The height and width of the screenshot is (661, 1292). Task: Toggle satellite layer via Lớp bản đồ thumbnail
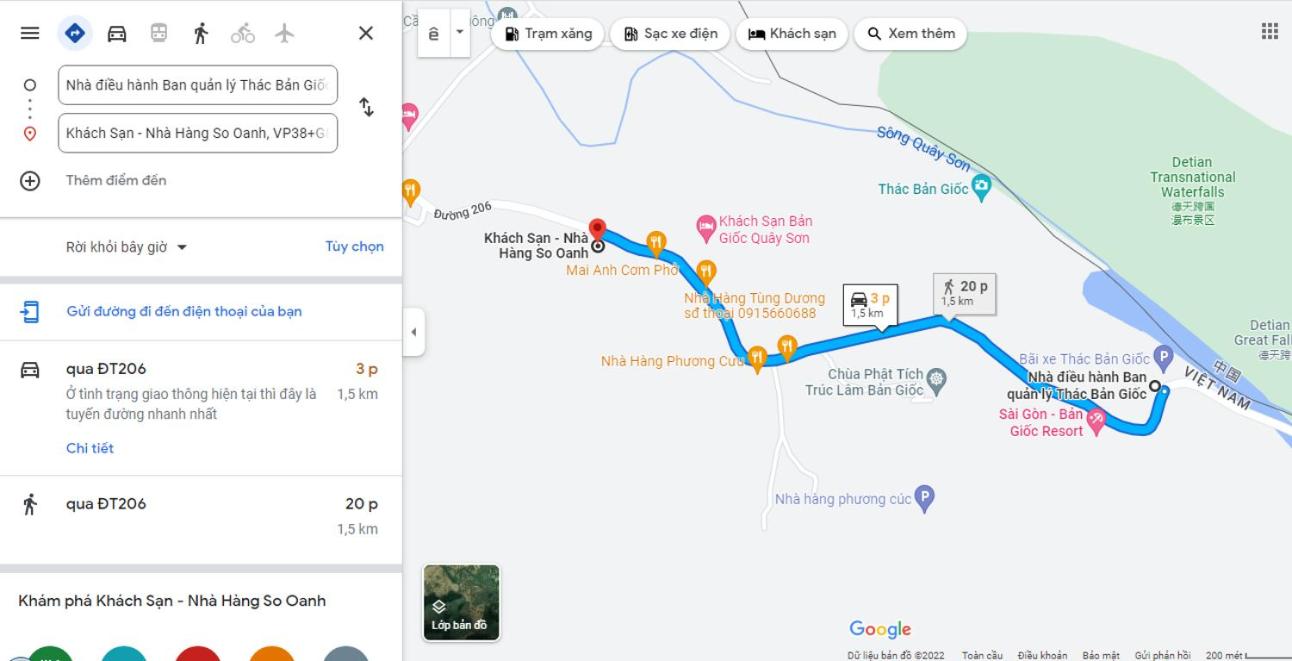(461, 602)
